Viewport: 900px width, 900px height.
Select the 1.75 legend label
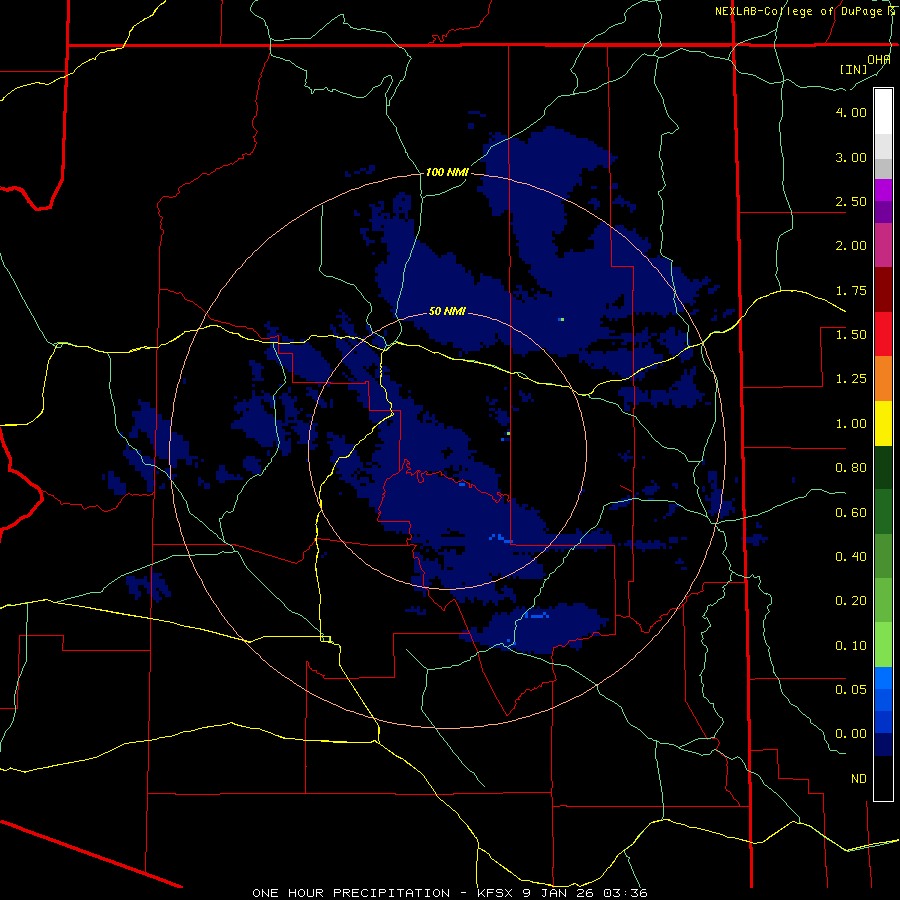point(851,290)
